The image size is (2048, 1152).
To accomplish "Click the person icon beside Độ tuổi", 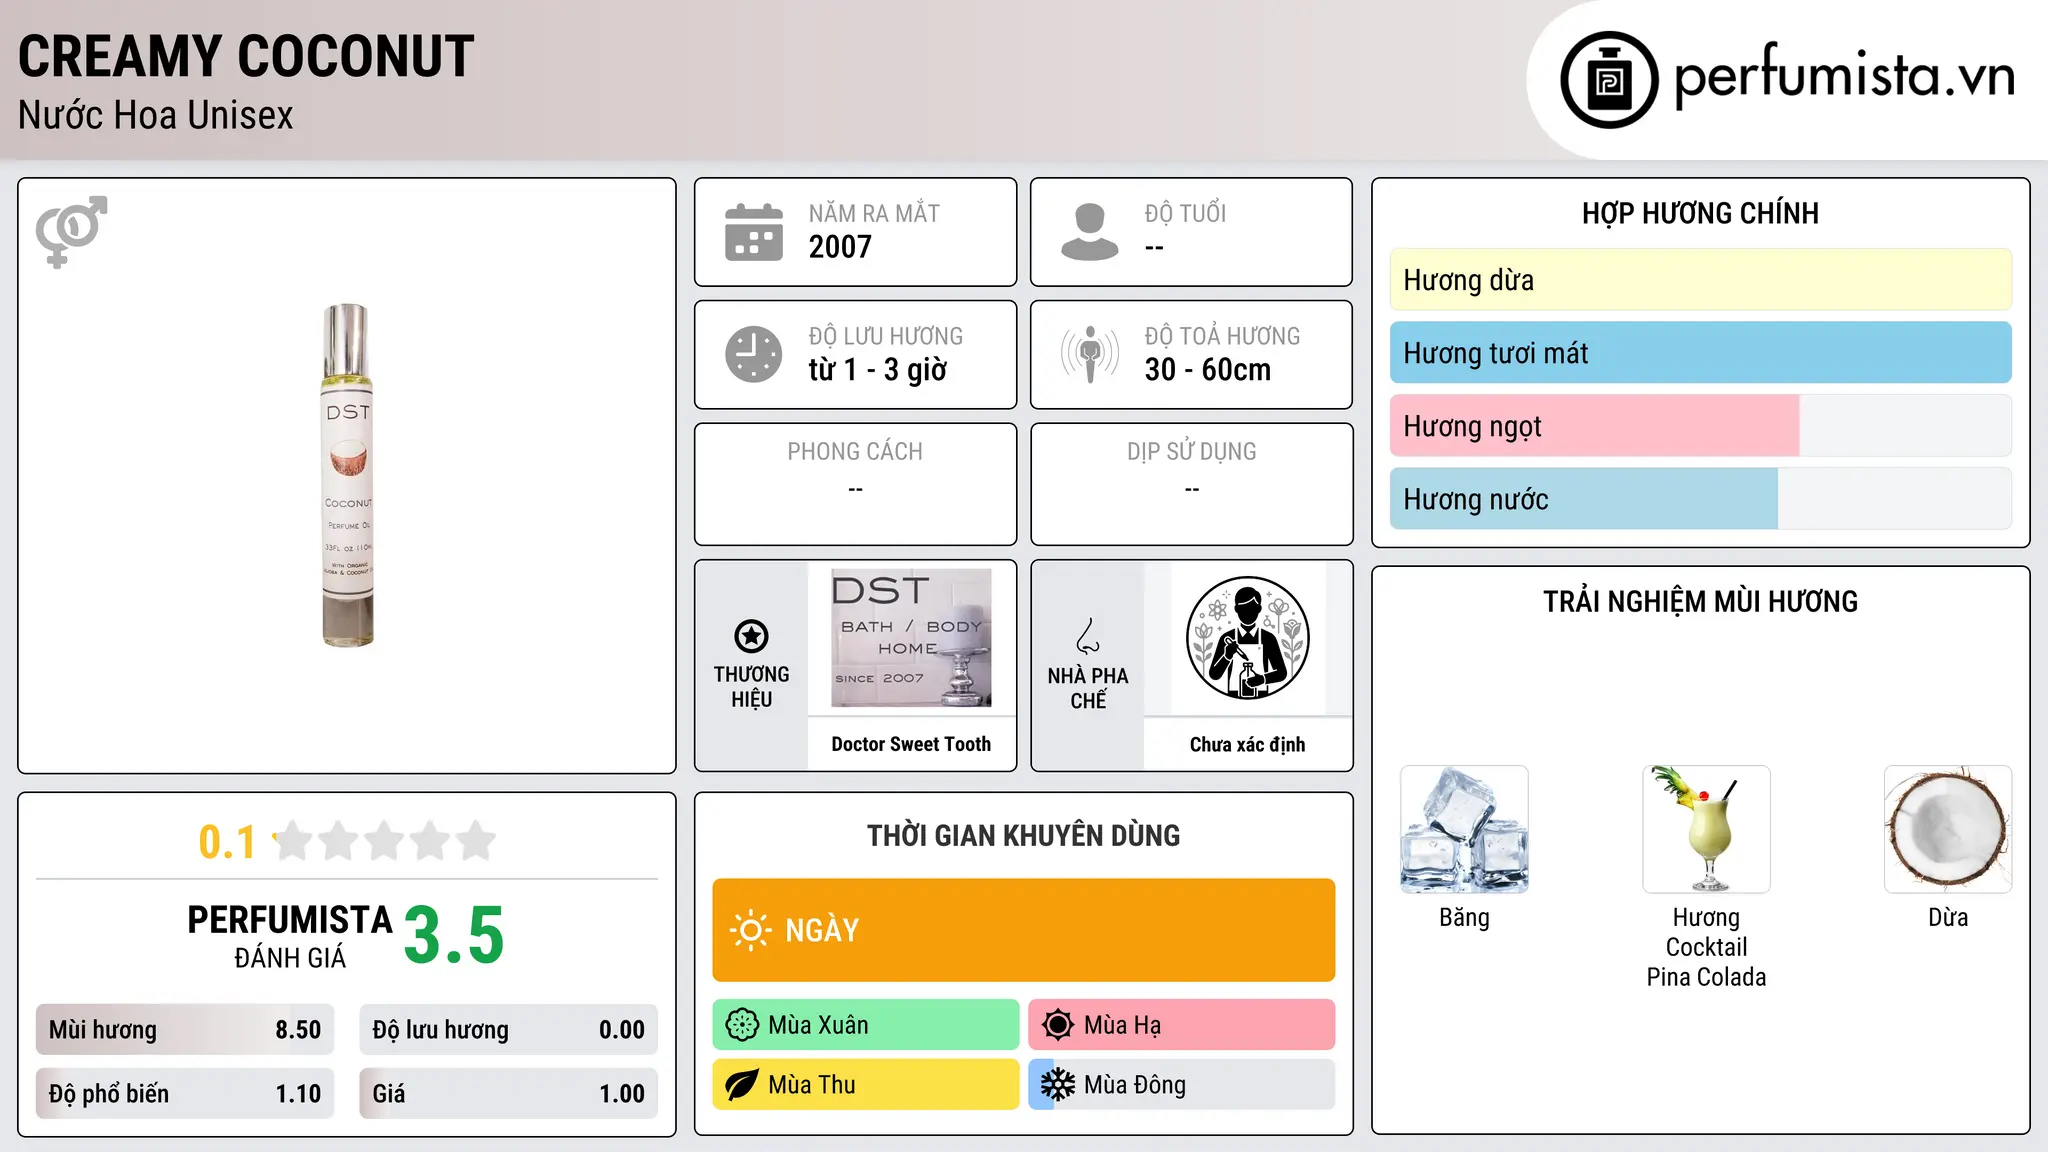I will [x=1089, y=232].
